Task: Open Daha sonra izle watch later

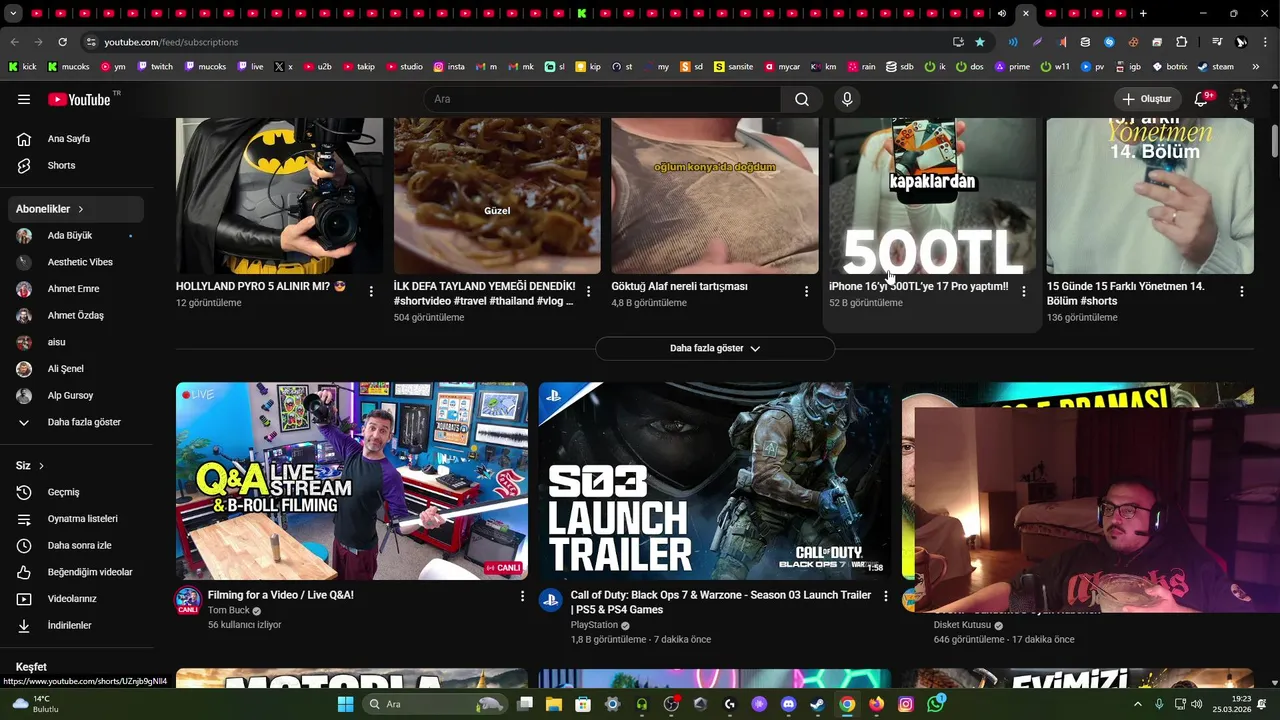Action: pos(78,545)
